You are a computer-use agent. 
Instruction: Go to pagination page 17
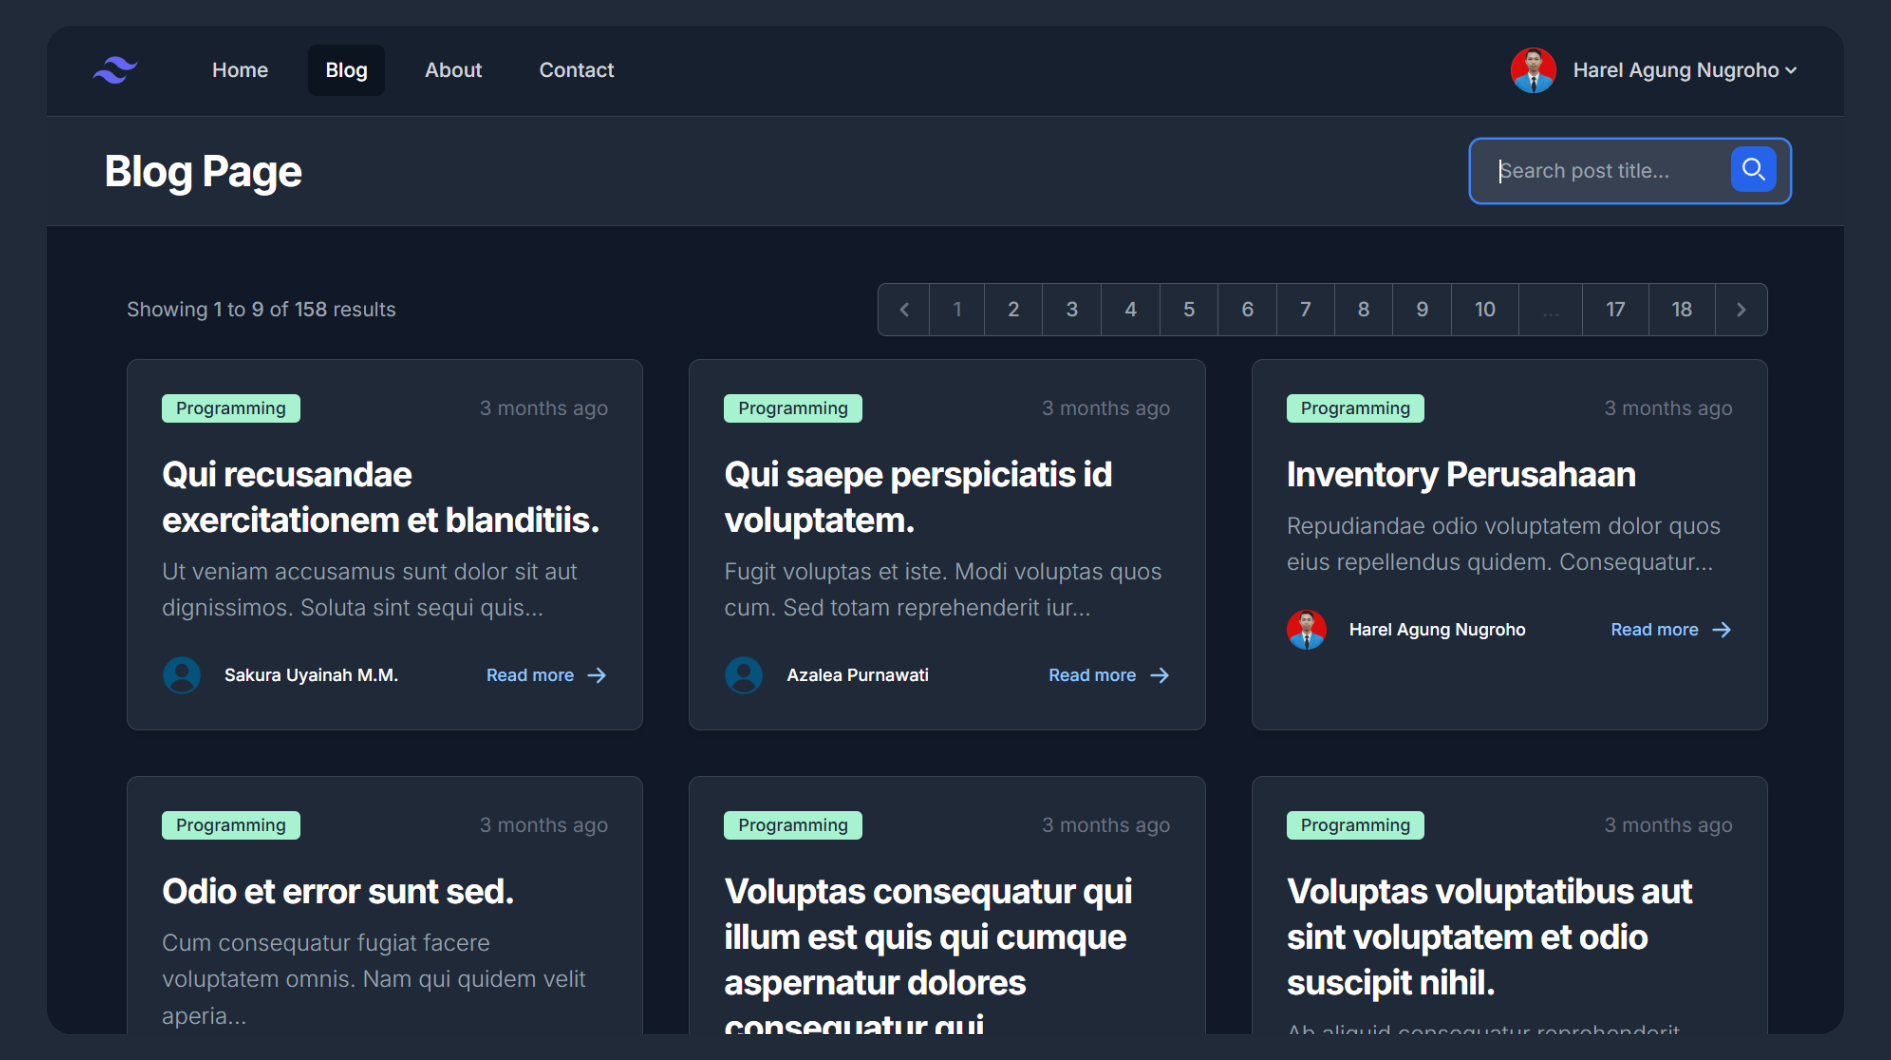point(1615,310)
